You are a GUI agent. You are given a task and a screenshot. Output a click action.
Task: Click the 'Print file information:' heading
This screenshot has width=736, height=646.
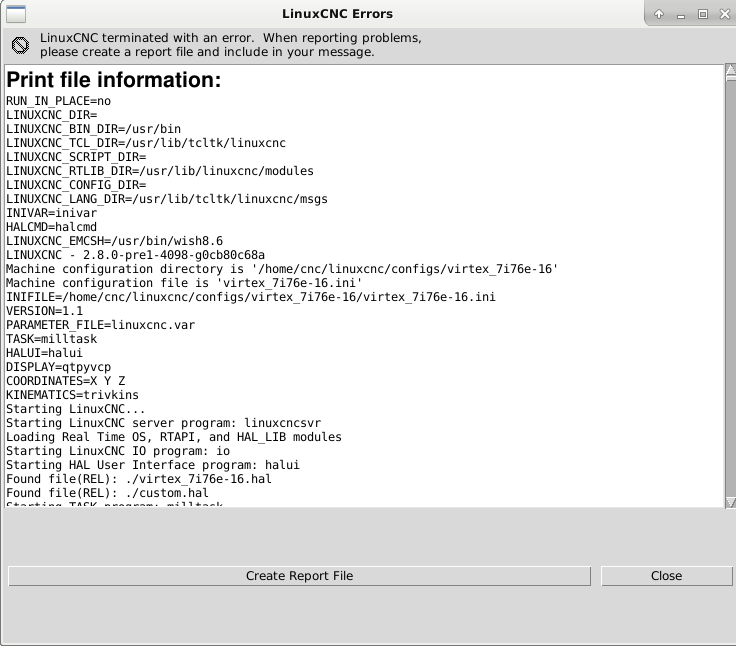[114, 80]
